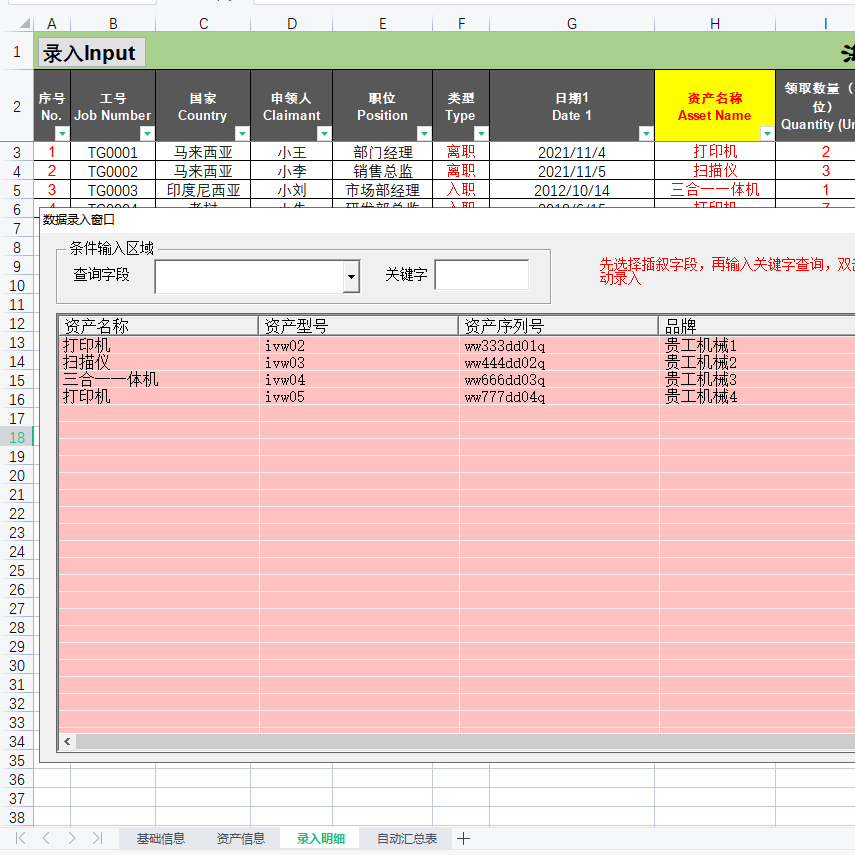This screenshot has width=855, height=855.
Task: Switch to the 资产信息 sheet tab
Action: (x=240, y=839)
